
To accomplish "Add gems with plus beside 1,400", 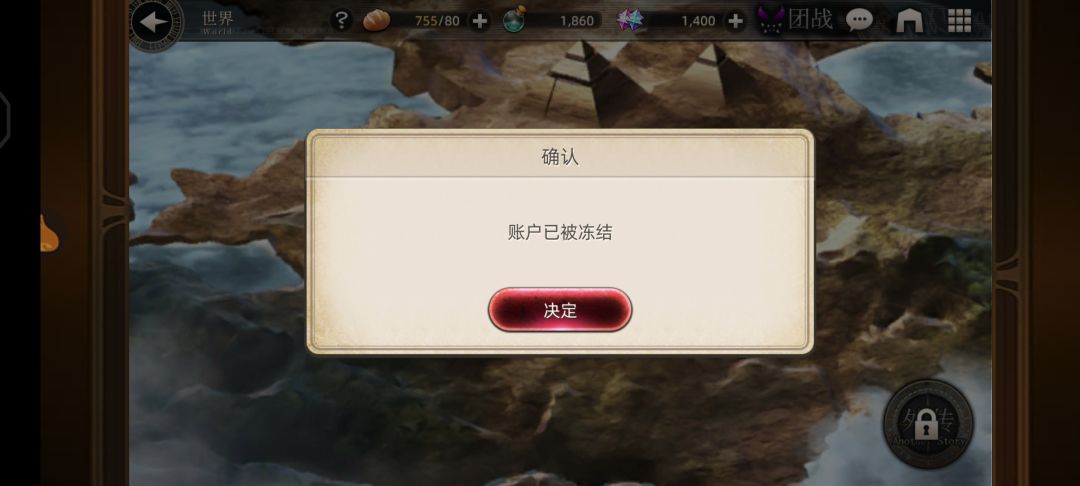I will [x=735, y=21].
